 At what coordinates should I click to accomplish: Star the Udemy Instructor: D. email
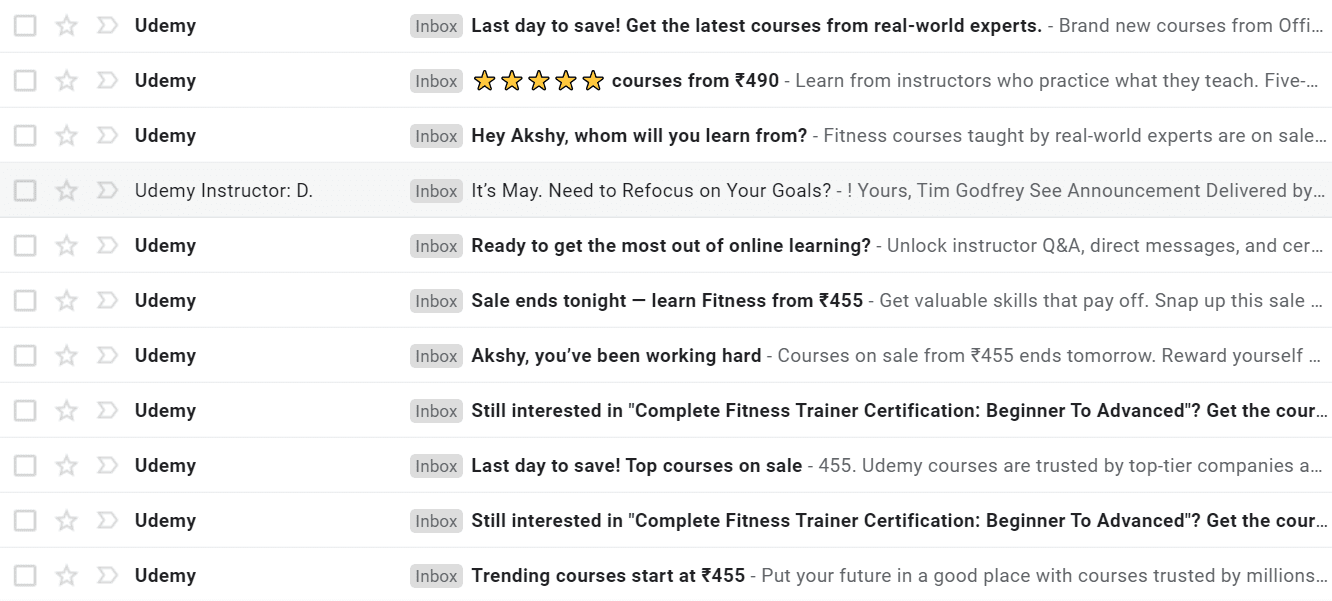tap(66, 191)
